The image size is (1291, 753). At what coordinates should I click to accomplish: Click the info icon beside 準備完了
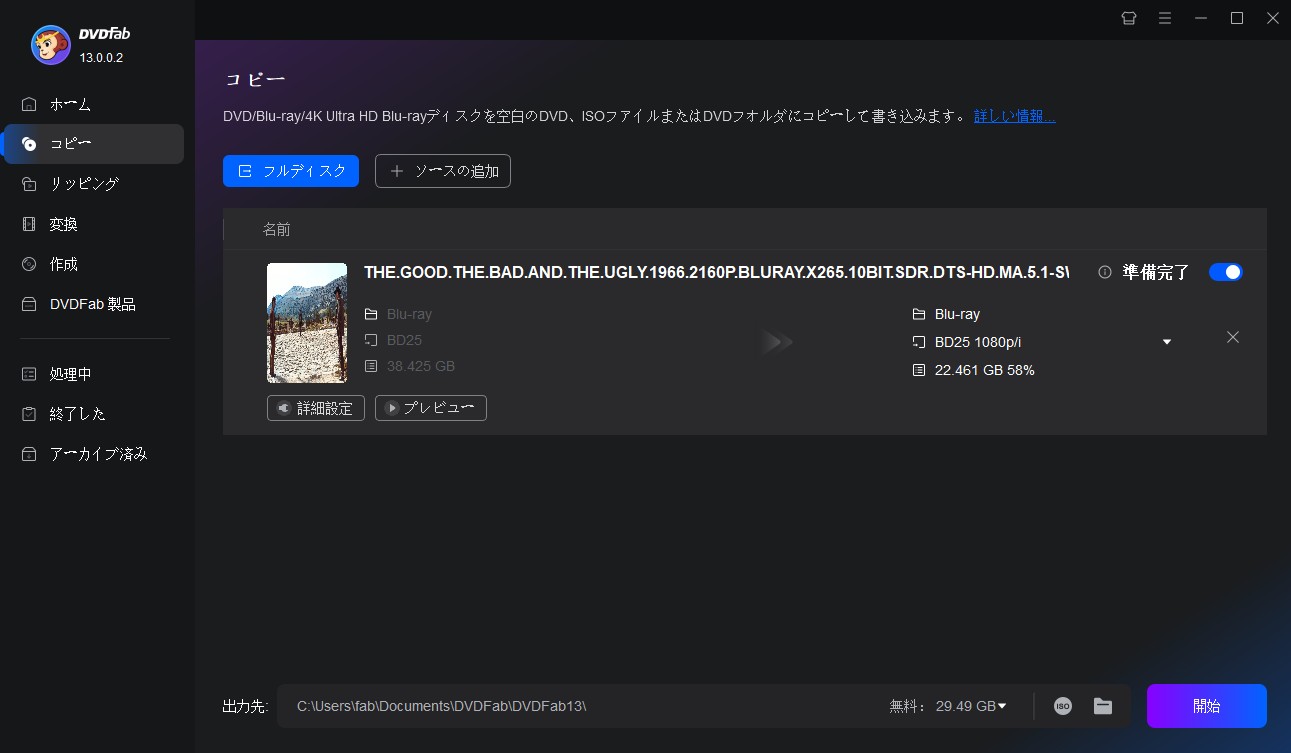click(1105, 272)
